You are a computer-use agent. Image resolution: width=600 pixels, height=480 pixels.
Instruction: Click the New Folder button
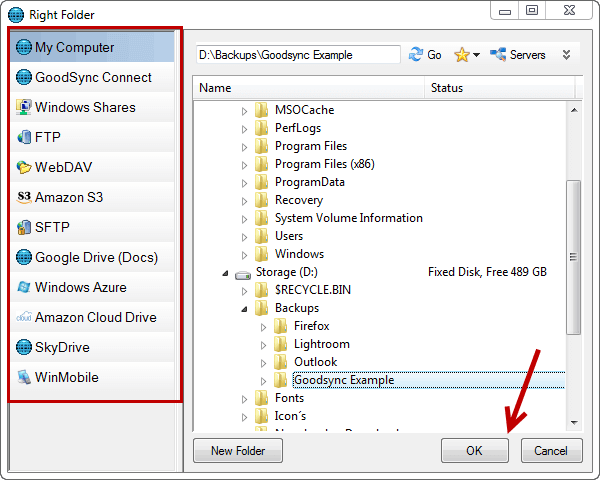tap(238, 451)
